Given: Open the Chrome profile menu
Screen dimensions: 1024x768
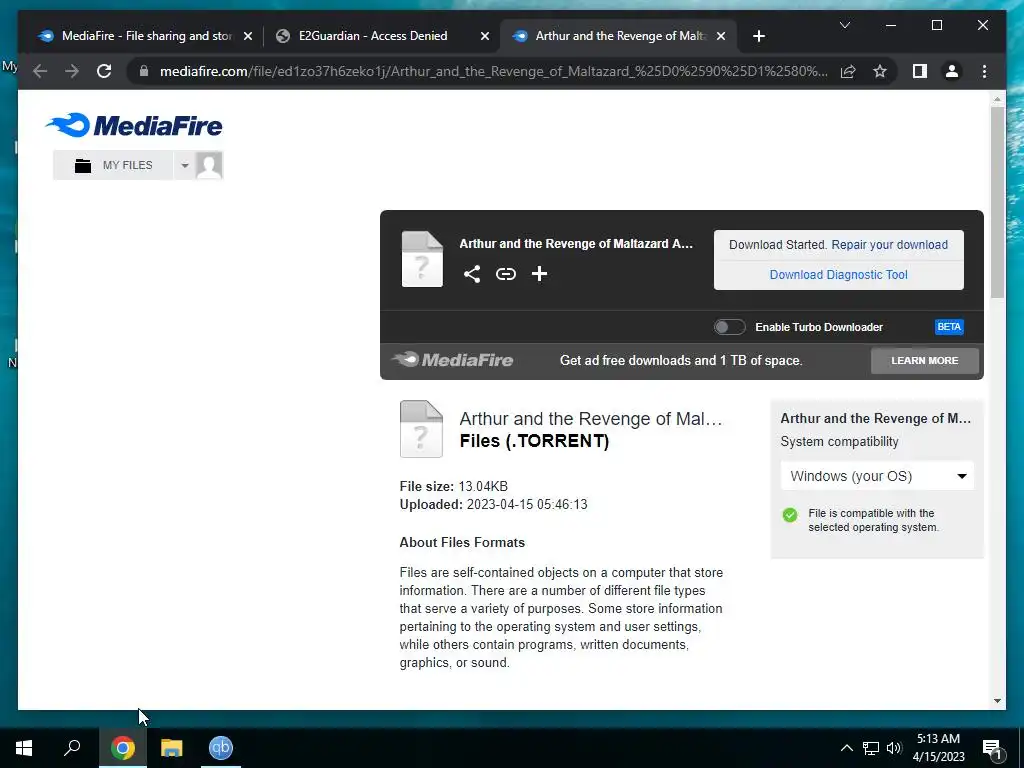Looking at the screenshot, I should coord(952,71).
